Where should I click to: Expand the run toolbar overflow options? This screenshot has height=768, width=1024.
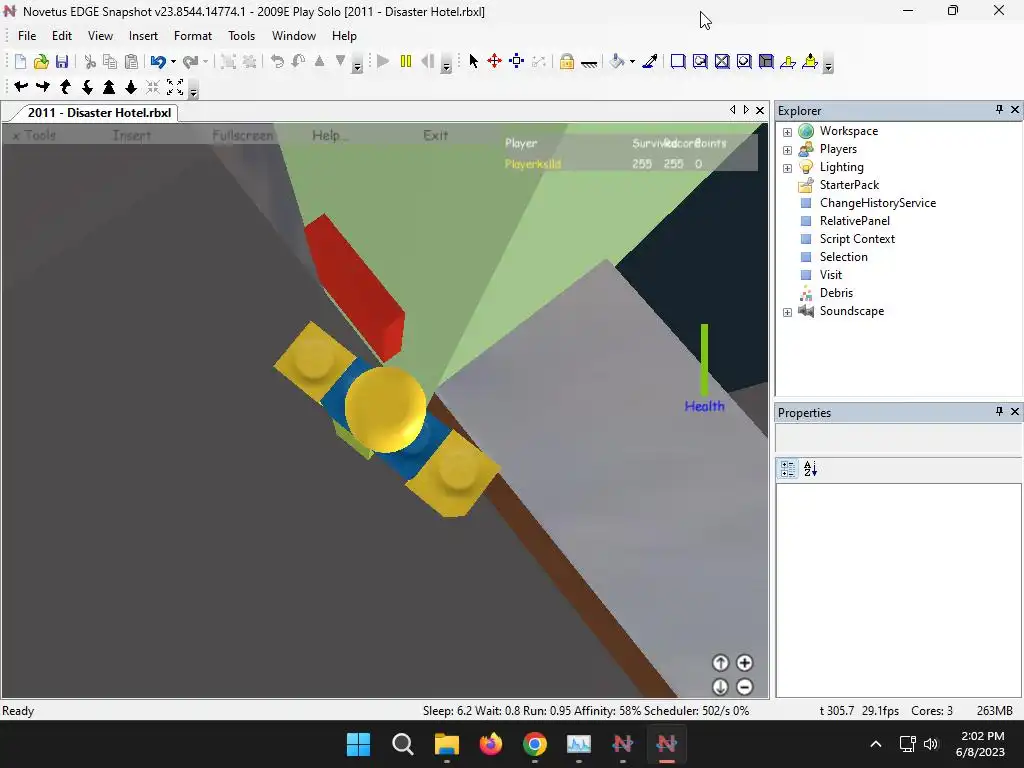(446, 65)
